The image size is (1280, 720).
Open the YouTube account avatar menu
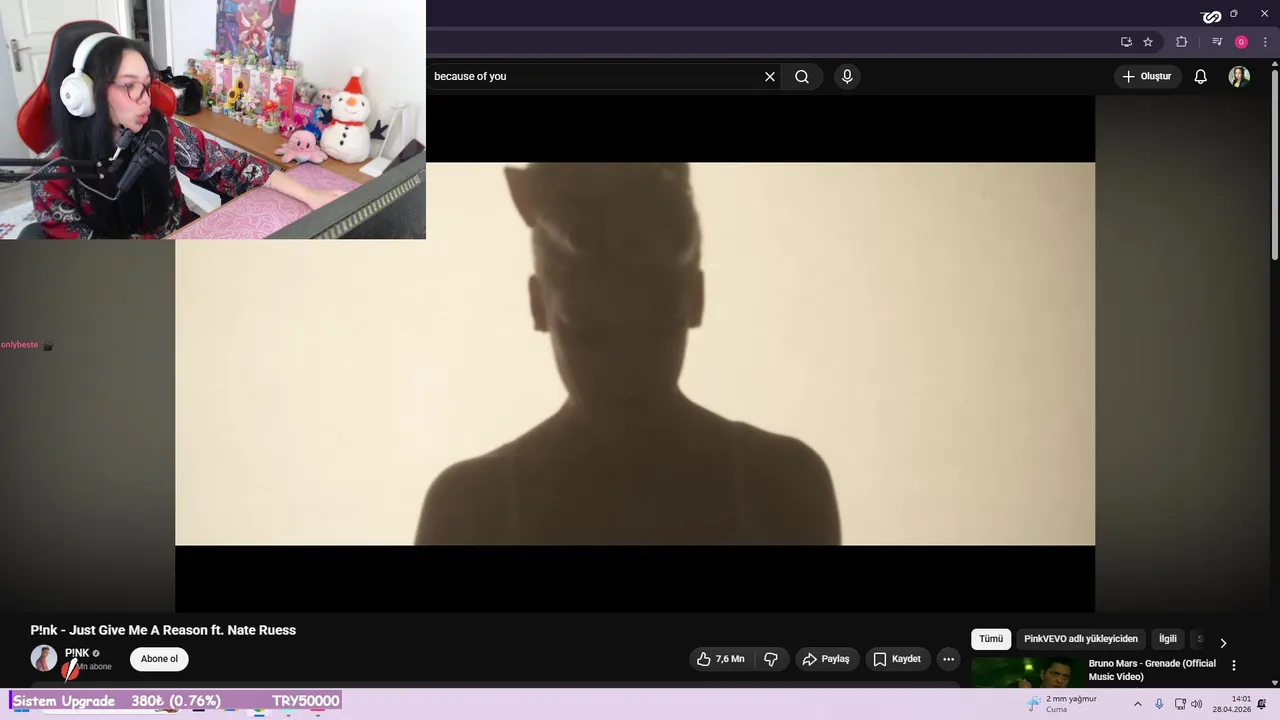(1239, 76)
